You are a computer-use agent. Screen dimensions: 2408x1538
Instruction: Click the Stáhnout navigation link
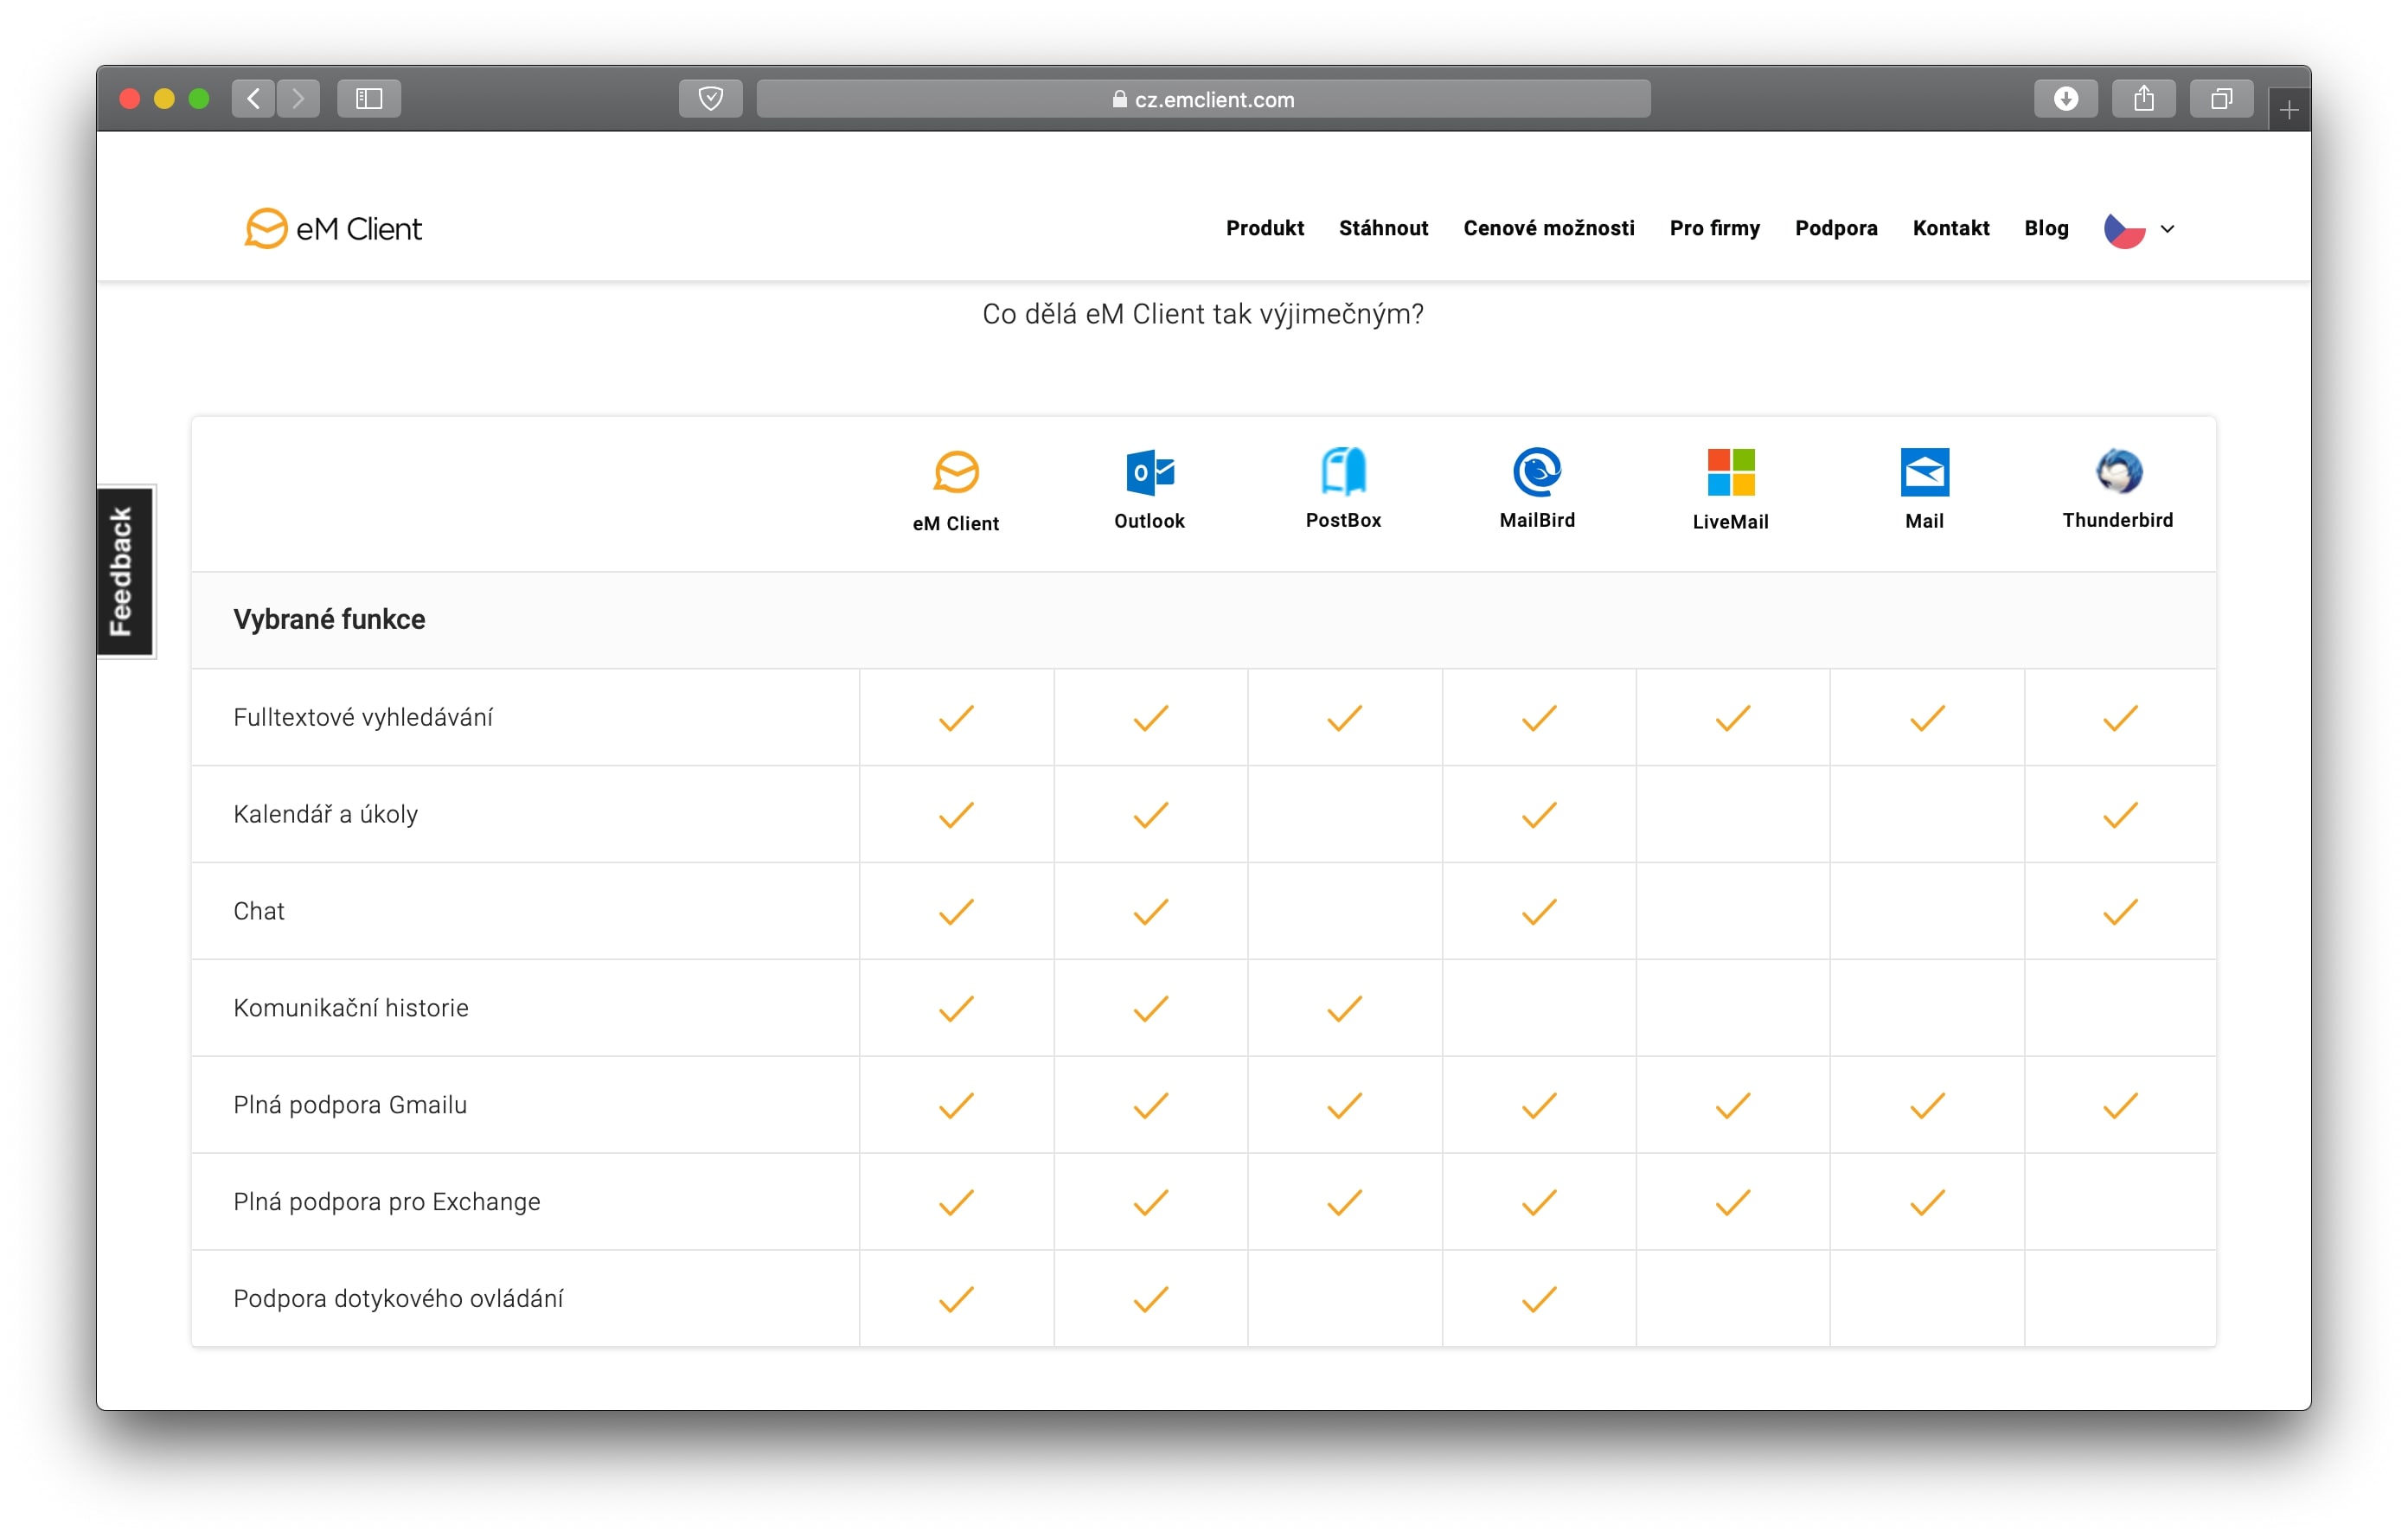pyautogui.click(x=1383, y=228)
